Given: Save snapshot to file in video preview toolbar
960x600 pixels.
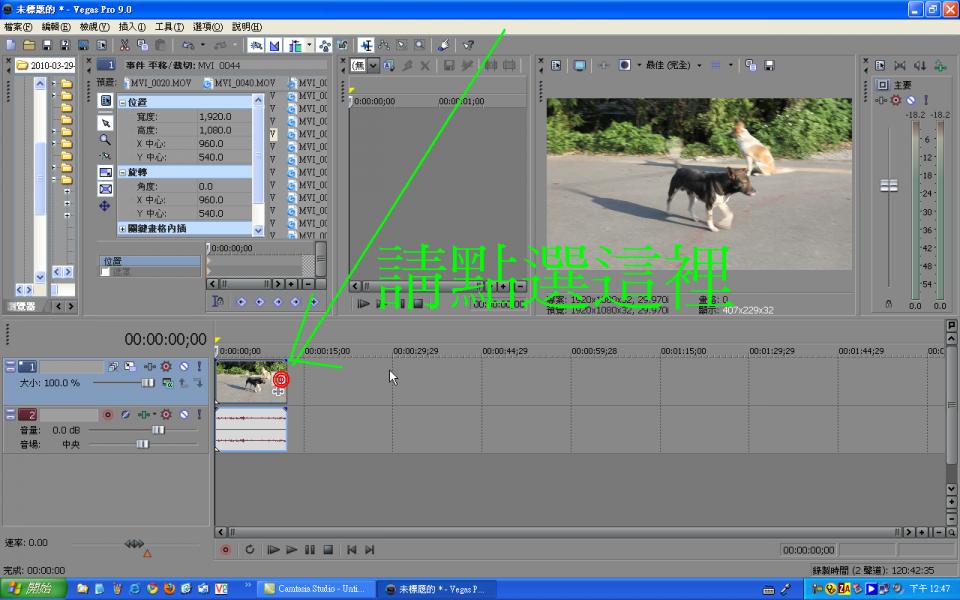Looking at the screenshot, I should (770, 65).
